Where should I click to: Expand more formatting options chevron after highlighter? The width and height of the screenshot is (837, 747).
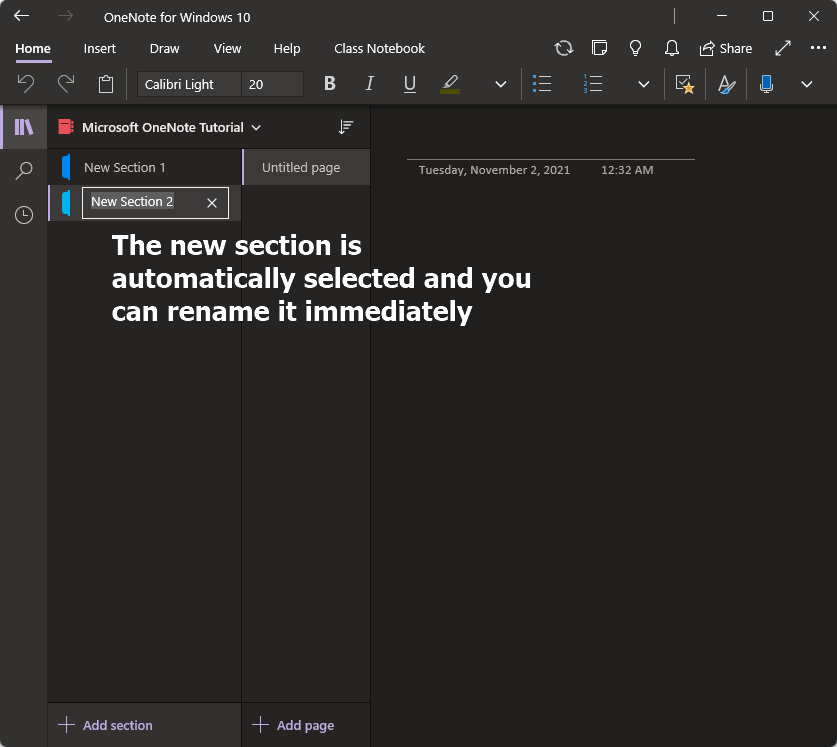pos(500,84)
